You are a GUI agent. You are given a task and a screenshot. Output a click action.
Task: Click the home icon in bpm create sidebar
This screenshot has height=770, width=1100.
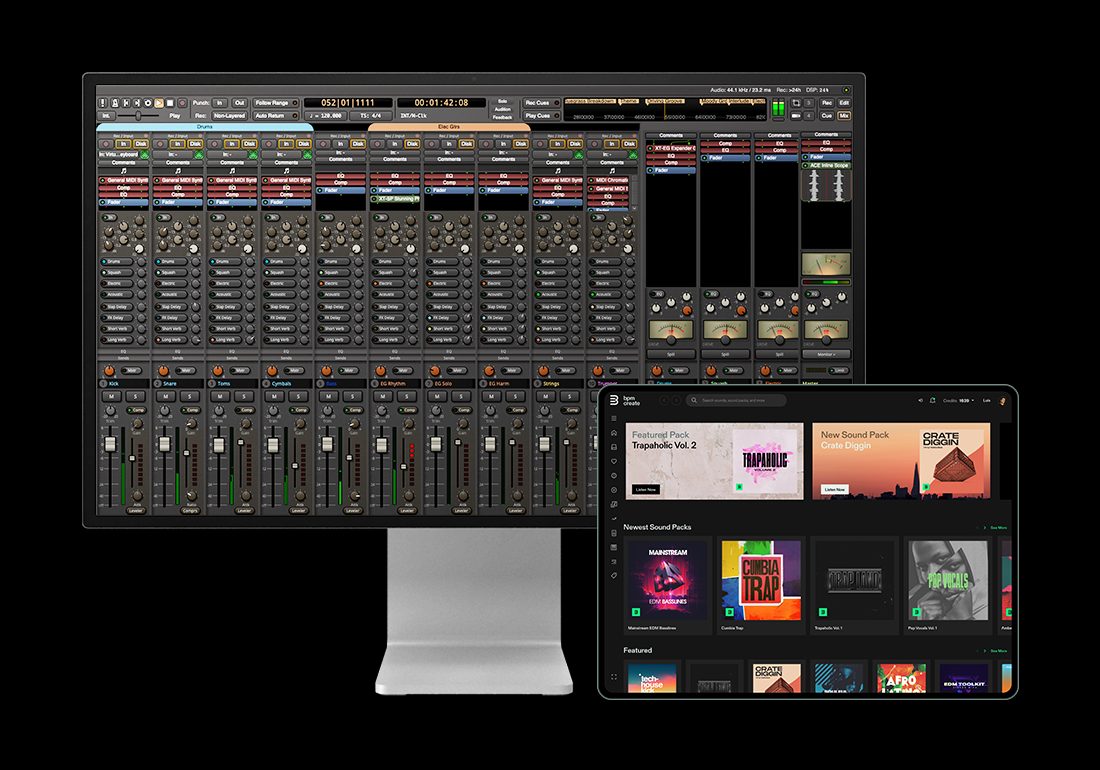[x=614, y=432]
